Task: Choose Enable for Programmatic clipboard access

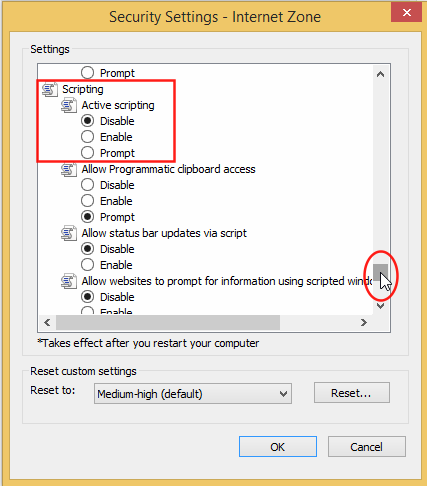Action: click(x=87, y=201)
